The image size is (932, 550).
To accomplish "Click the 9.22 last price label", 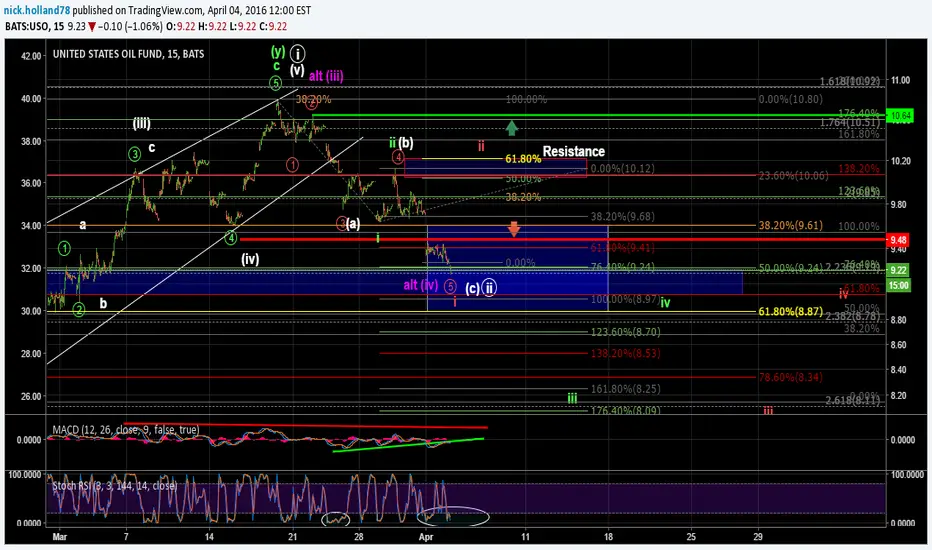I will point(898,271).
